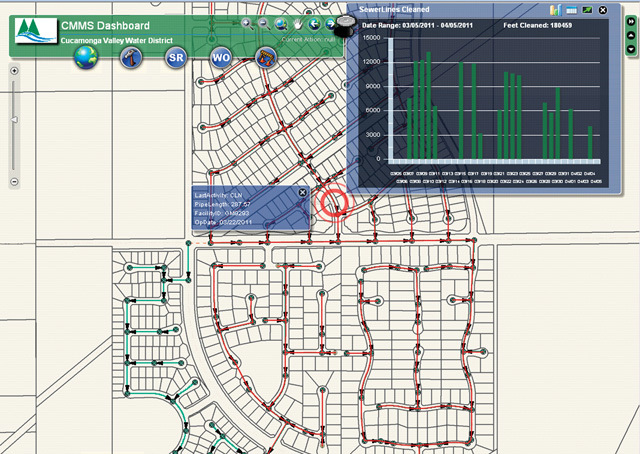This screenshot has width=640, height=454.
Task: Click the up arrow on side panel
Action: point(630,34)
